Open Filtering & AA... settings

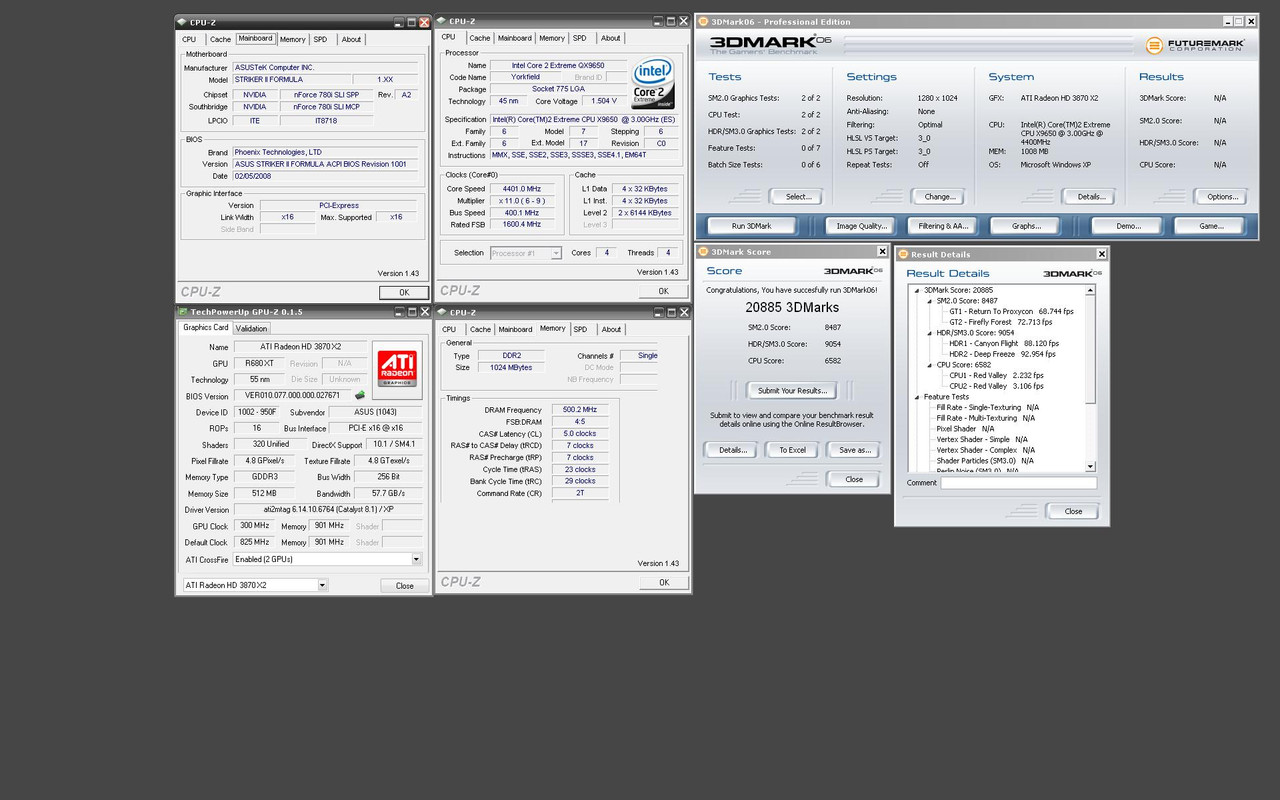point(944,226)
